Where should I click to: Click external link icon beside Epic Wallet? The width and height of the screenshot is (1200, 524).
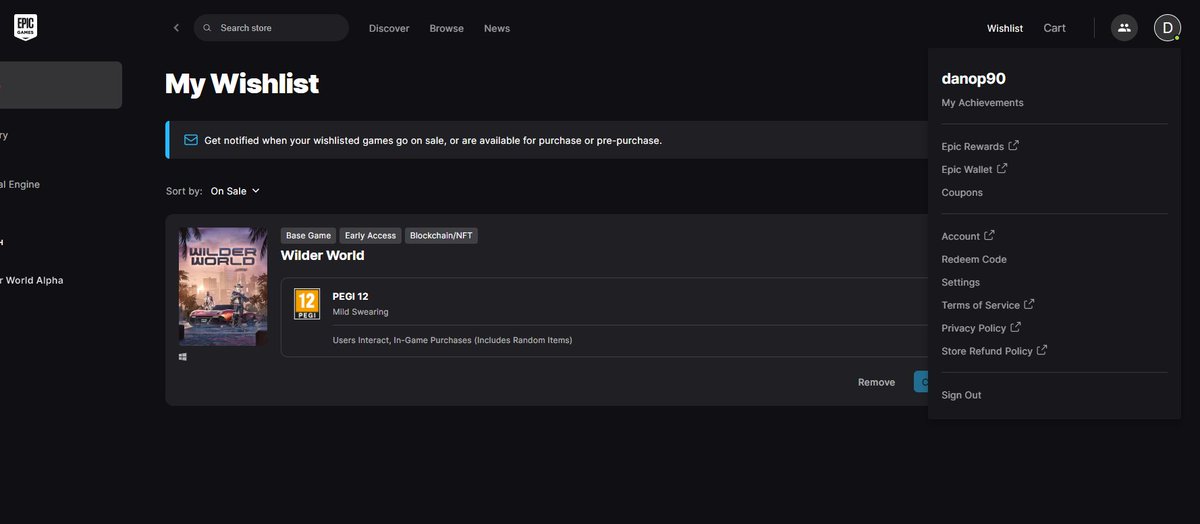pyautogui.click(x=1002, y=169)
